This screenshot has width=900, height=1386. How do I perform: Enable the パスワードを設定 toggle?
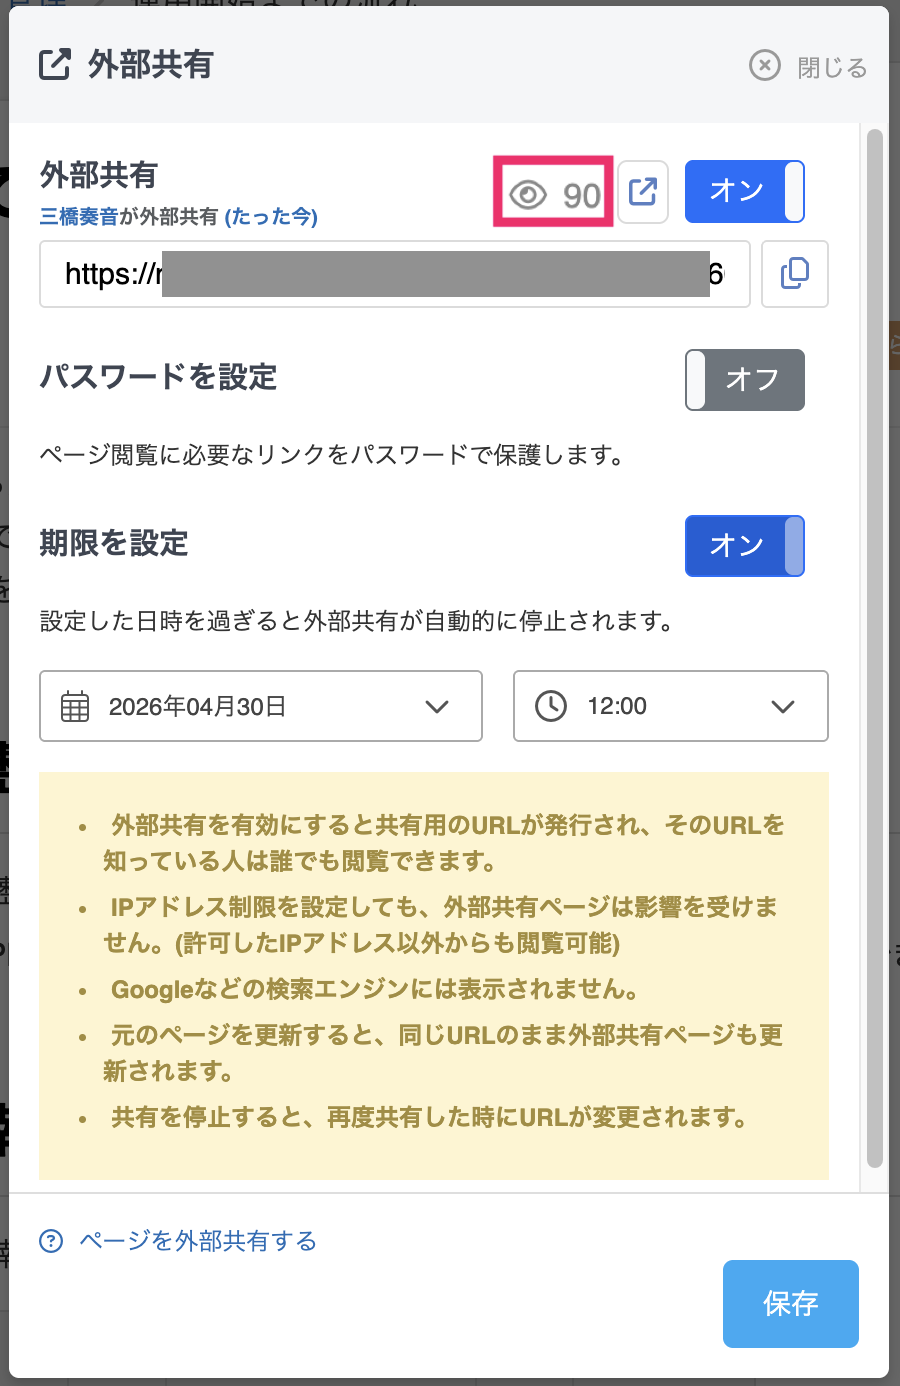click(744, 379)
